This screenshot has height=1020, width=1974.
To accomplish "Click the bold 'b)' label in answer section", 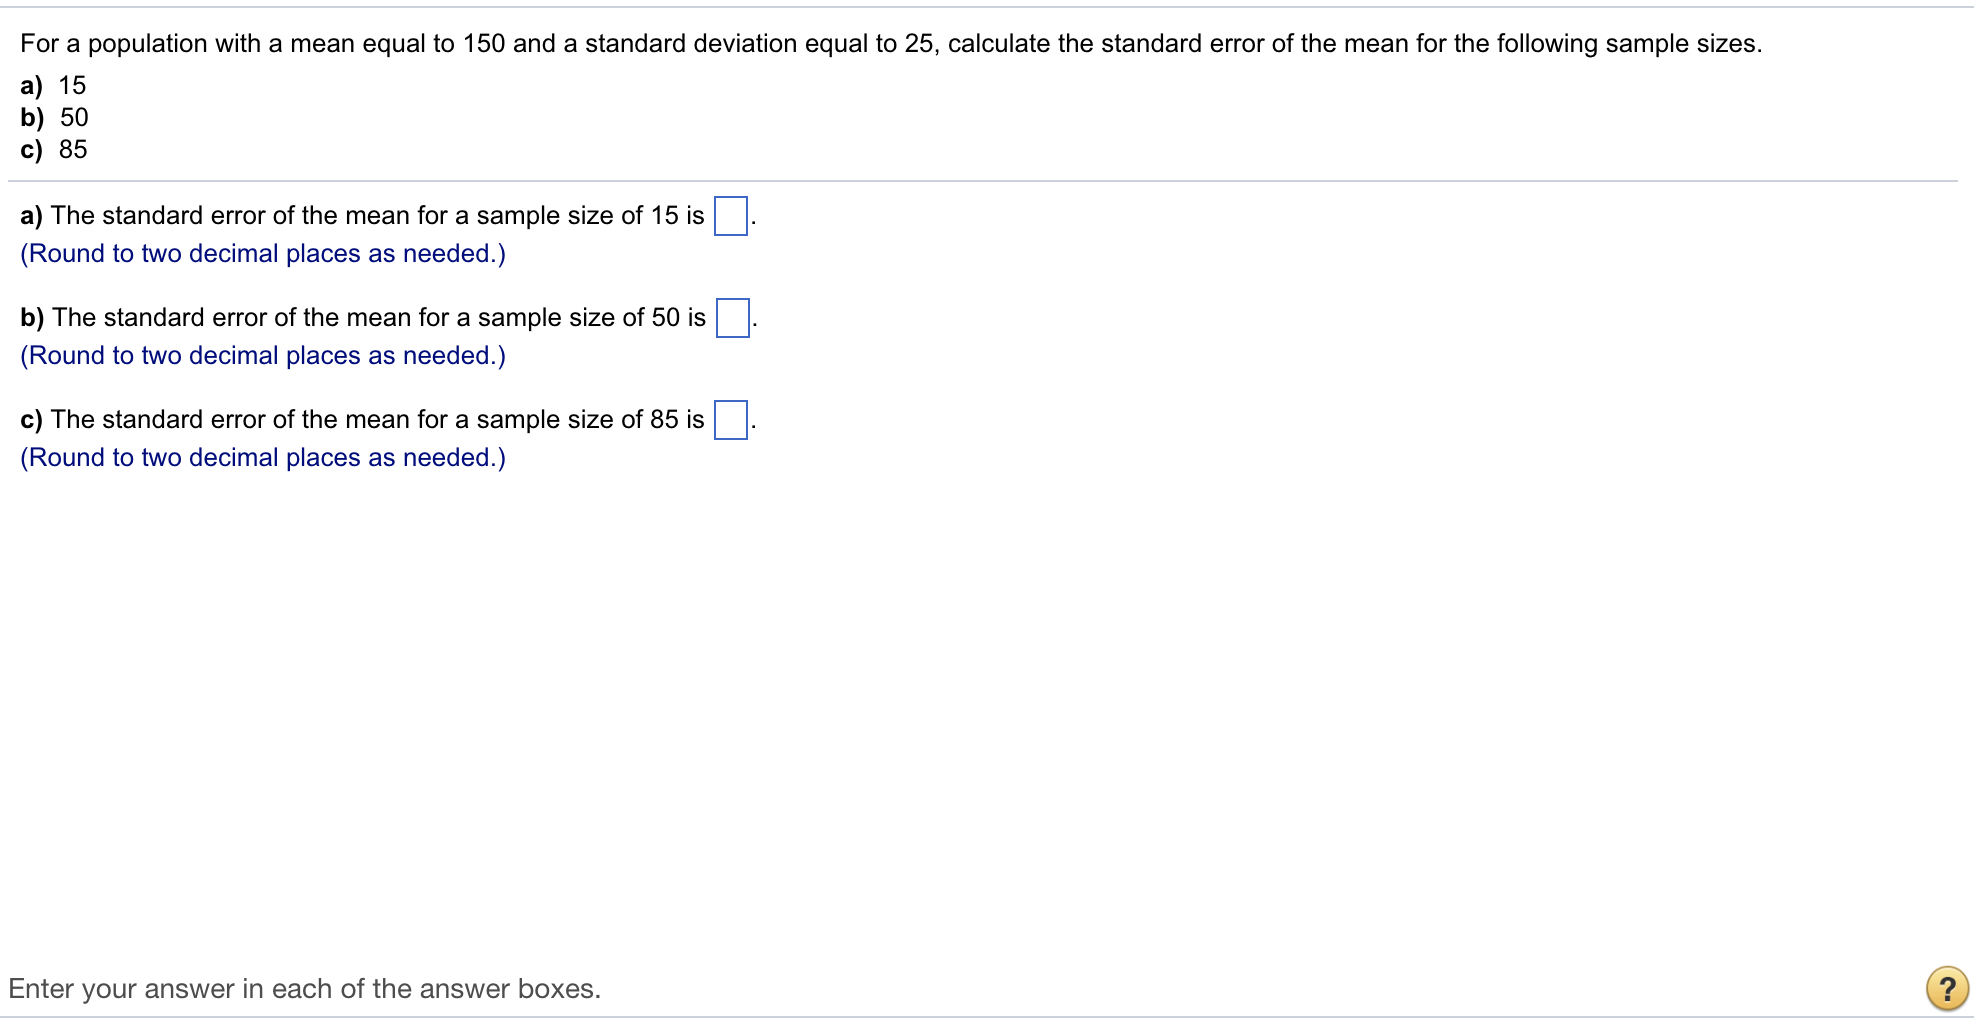I will tap(32, 318).
